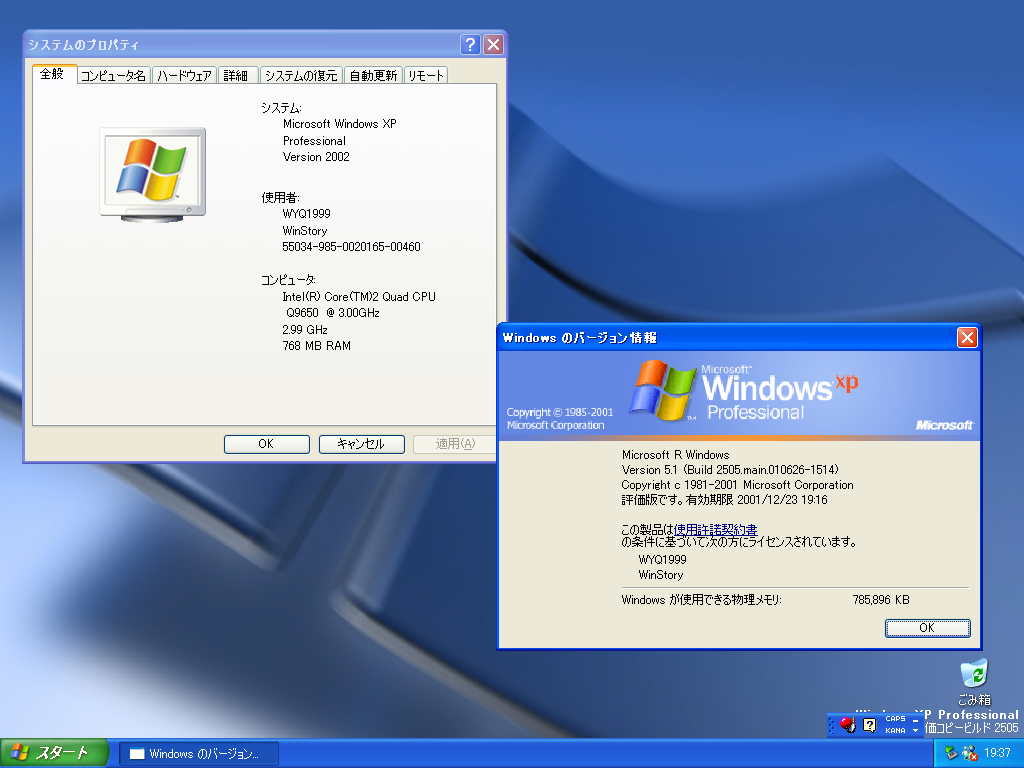Open the 使用許諾契約書 license link

pos(715,529)
